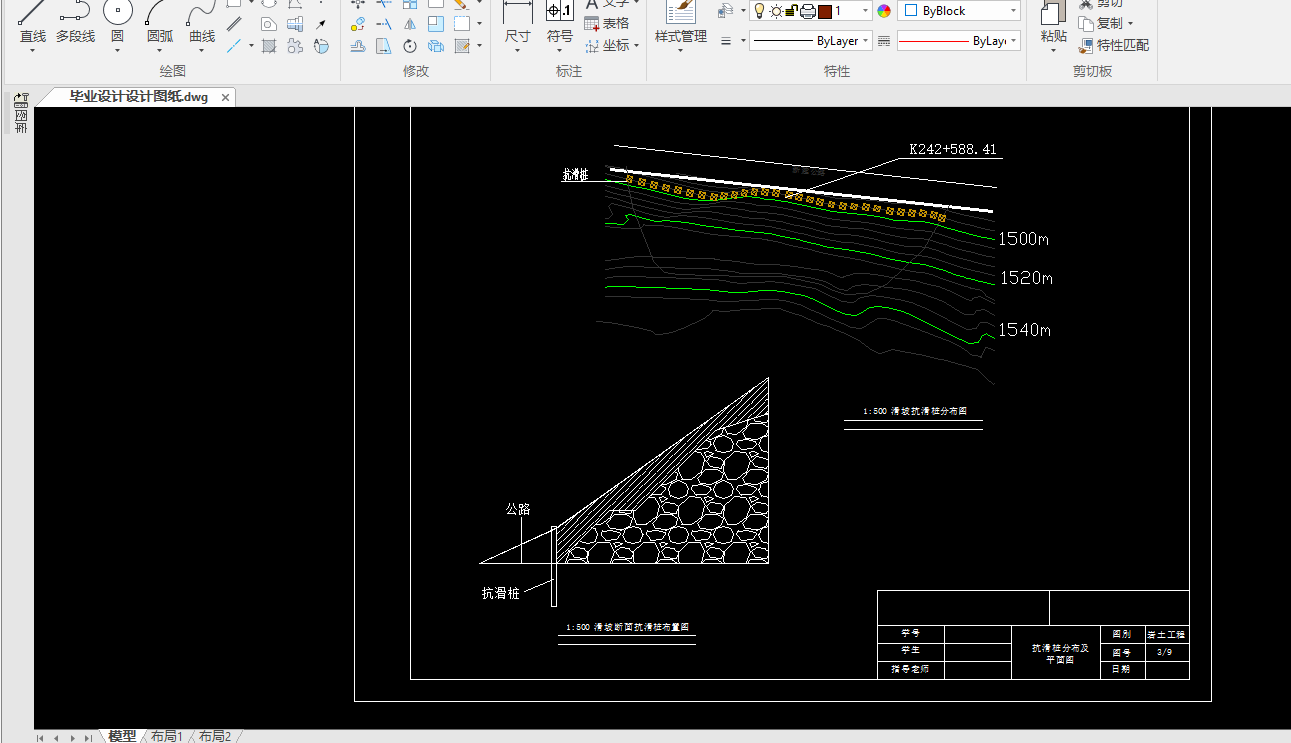Select the extend tool in 修改 panel
The width and height of the screenshot is (1291, 743).
tap(384, 24)
